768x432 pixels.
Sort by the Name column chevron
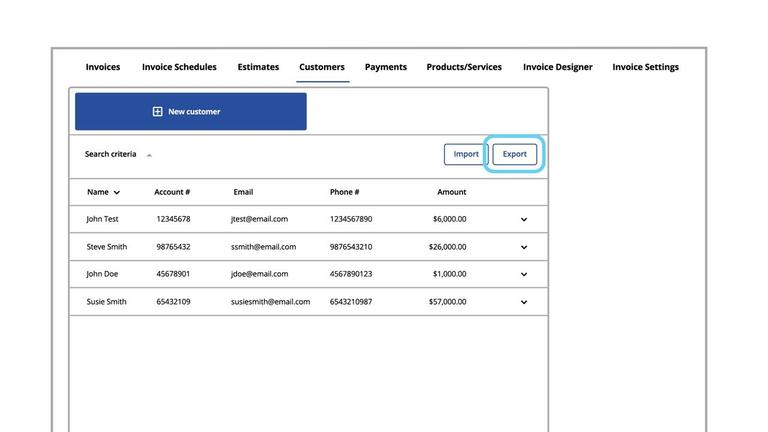click(117, 192)
